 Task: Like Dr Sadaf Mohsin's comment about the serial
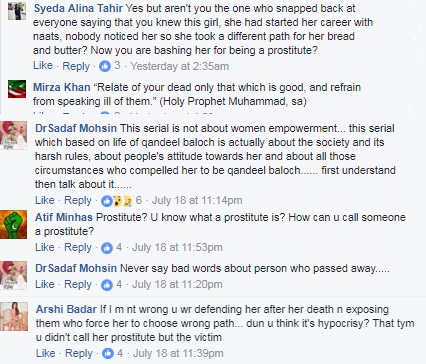[45, 200]
